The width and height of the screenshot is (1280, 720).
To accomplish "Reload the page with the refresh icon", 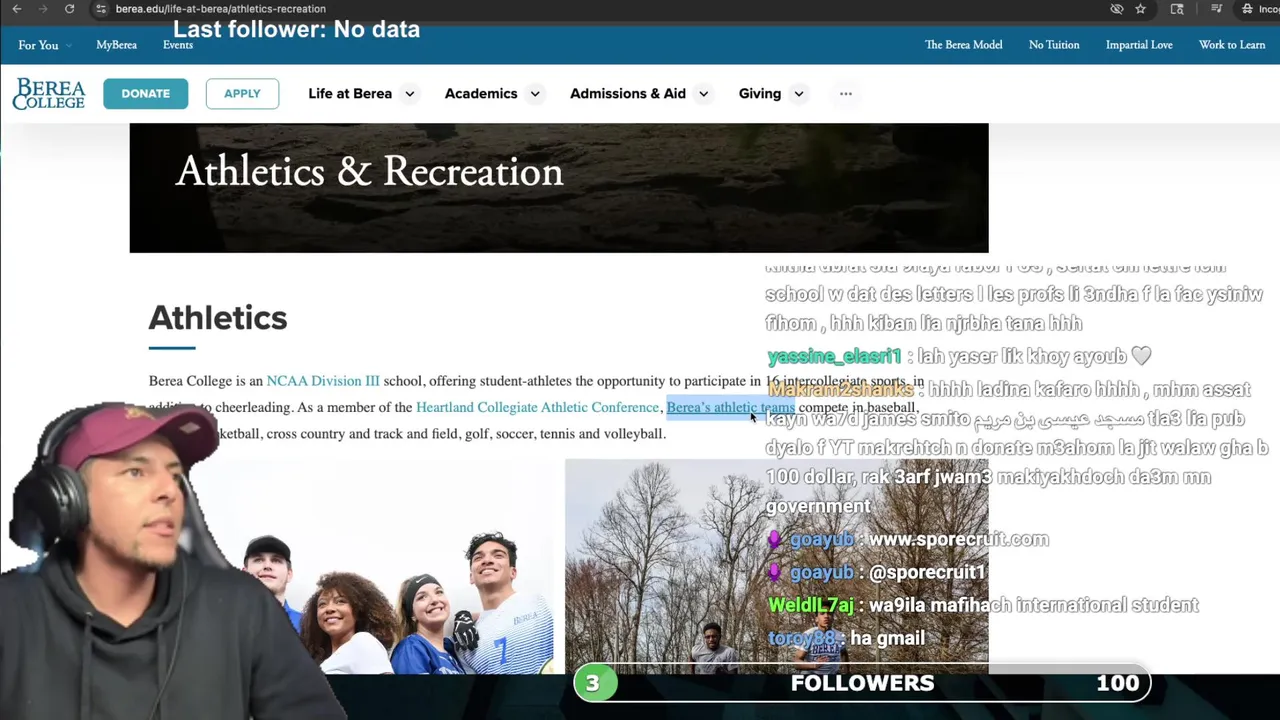I will pyautogui.click(x=69, y=9).
